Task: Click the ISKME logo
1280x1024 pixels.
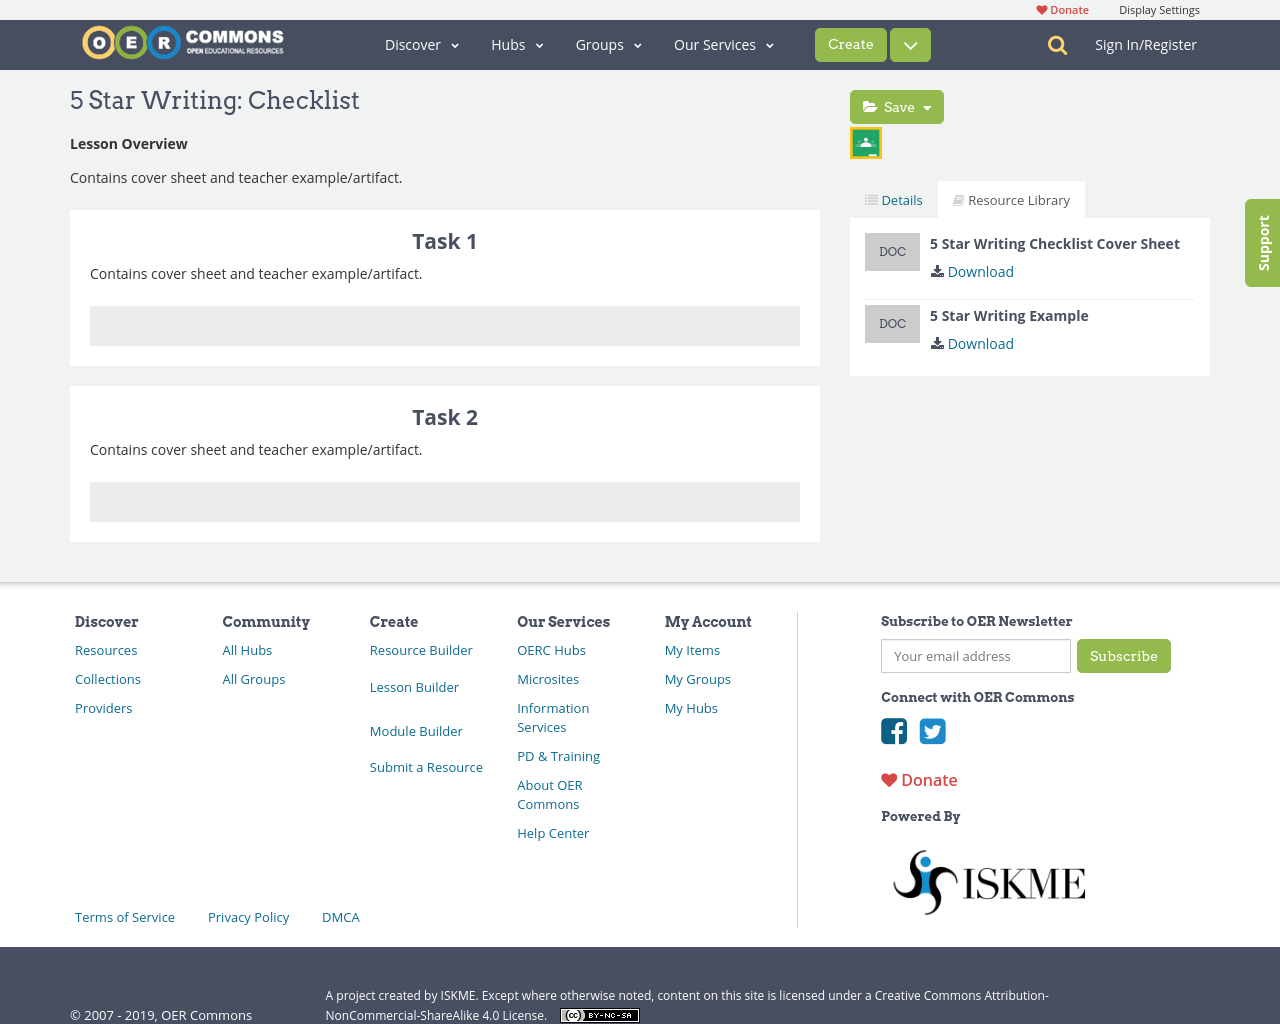Action: point(988,880)
